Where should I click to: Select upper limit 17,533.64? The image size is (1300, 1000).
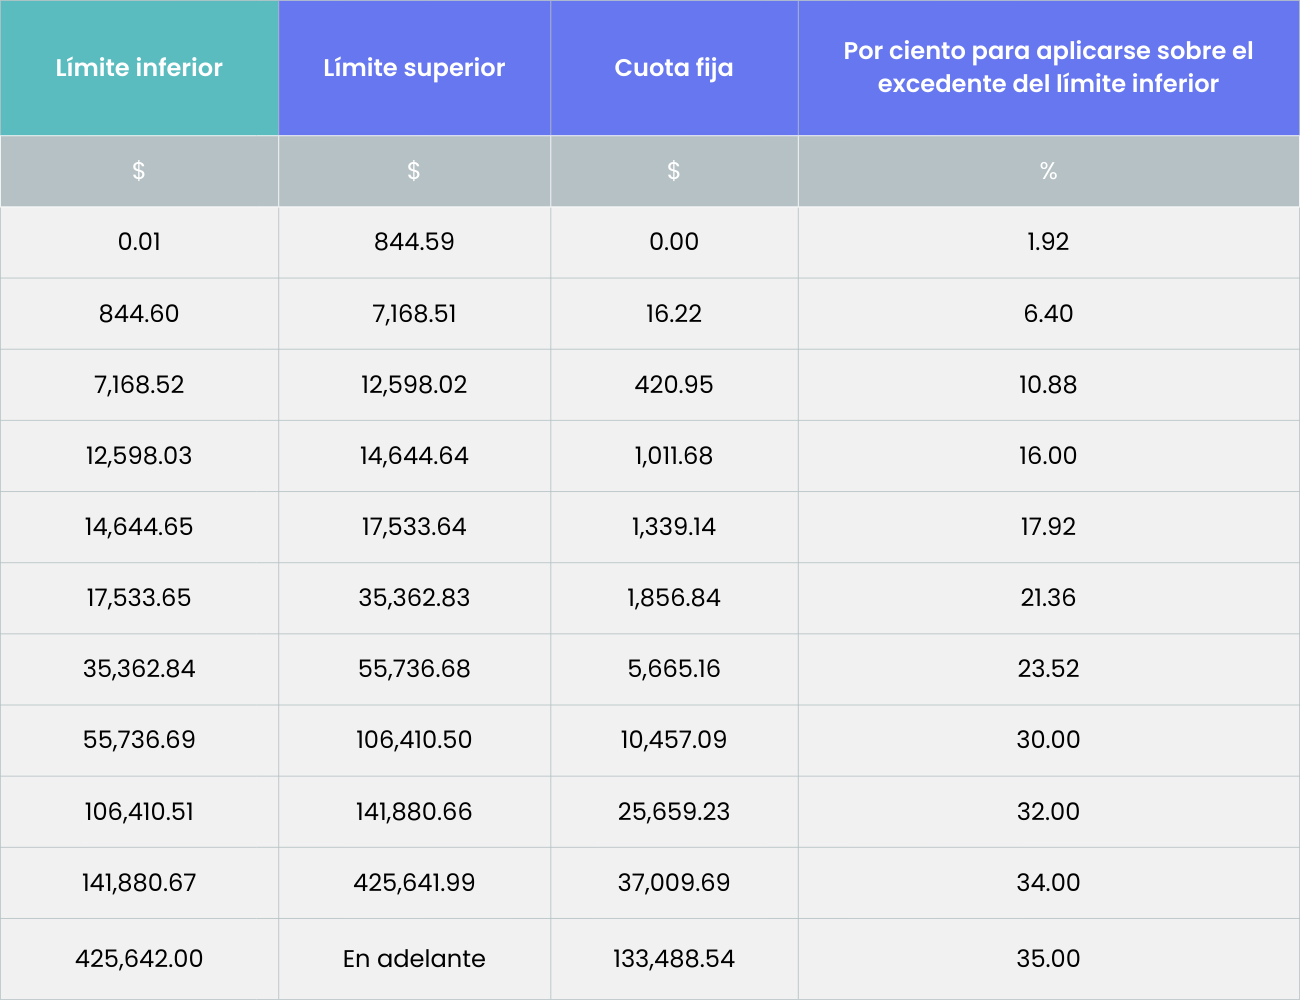(414, 526)
